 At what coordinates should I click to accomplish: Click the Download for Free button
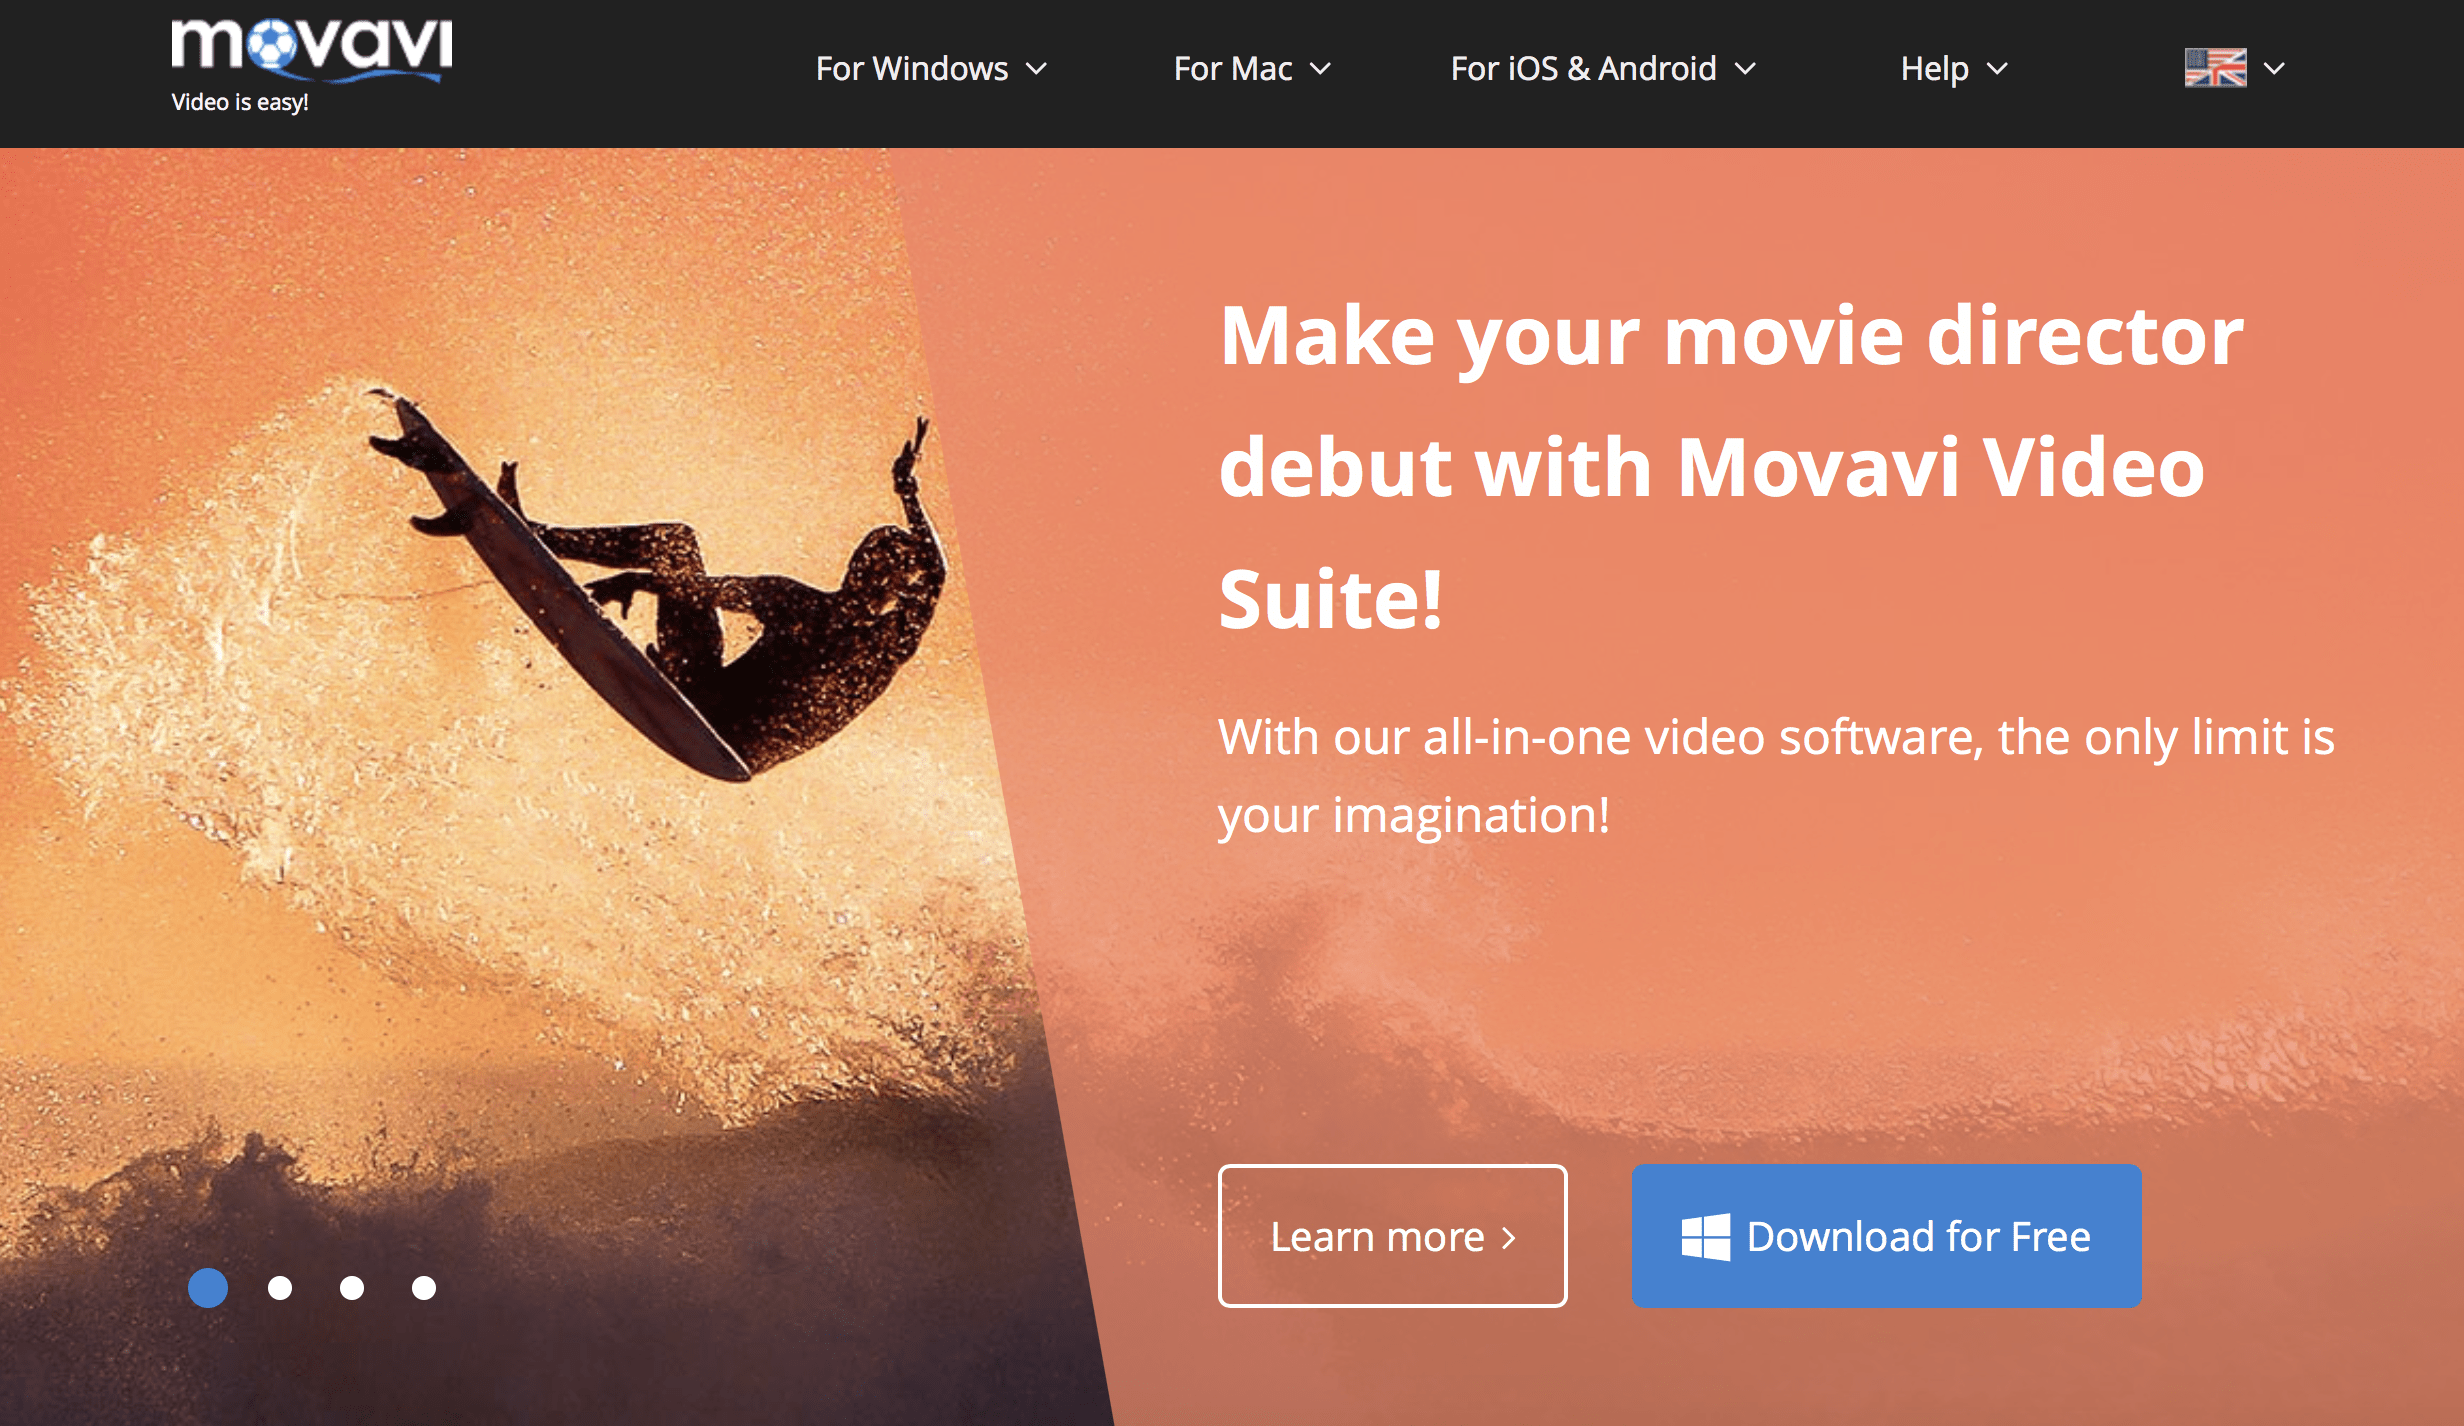1882,1234
